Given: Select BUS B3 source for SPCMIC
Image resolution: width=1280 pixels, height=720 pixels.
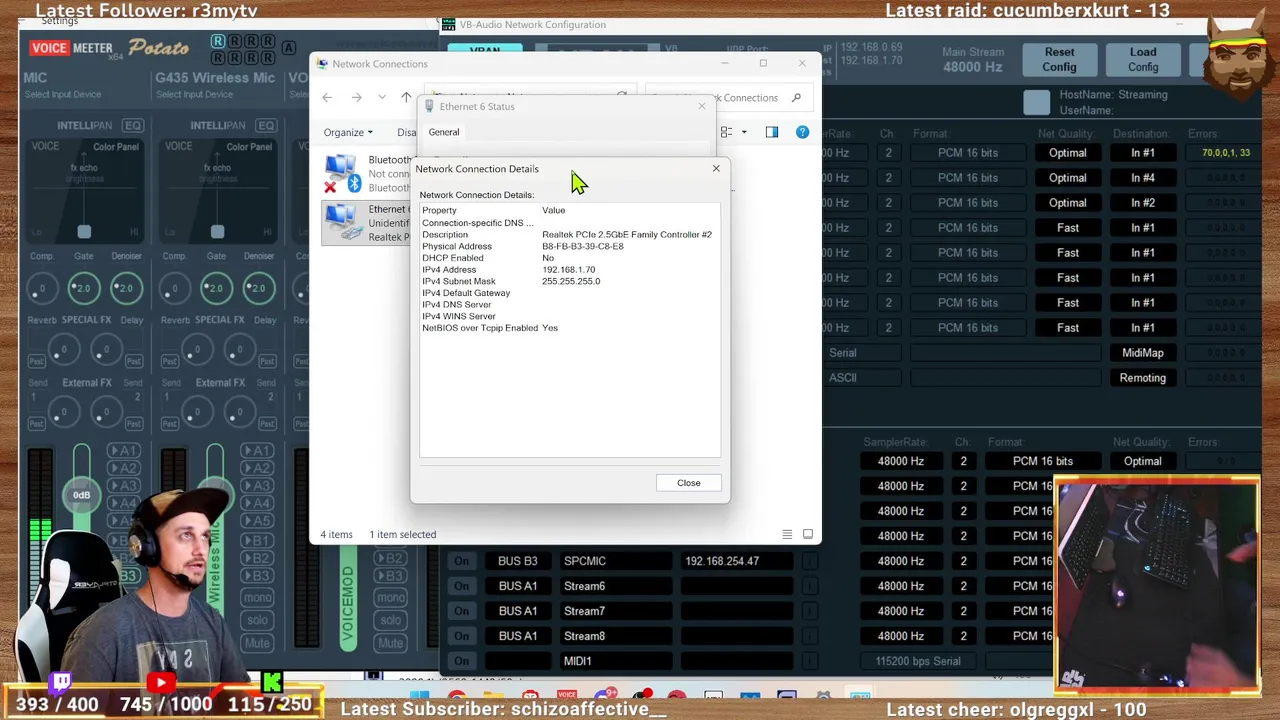Looking at the screenshot, I should (x=518, y=561).
